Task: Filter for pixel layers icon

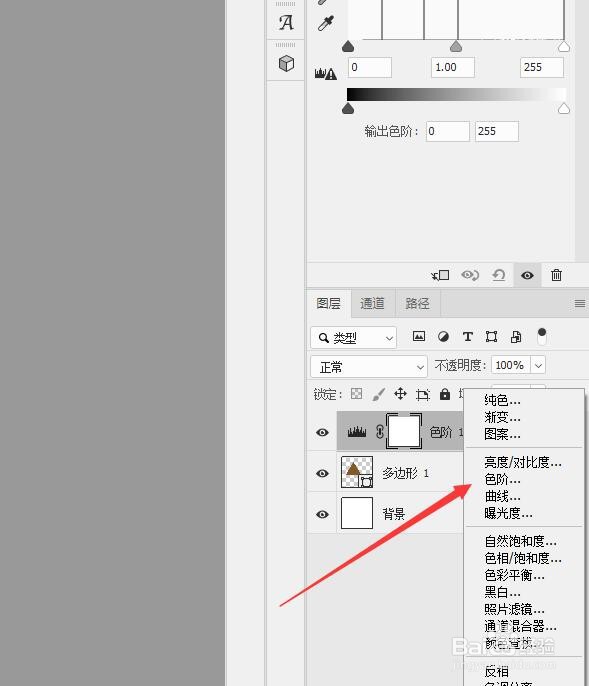Action: coord(419,336)
